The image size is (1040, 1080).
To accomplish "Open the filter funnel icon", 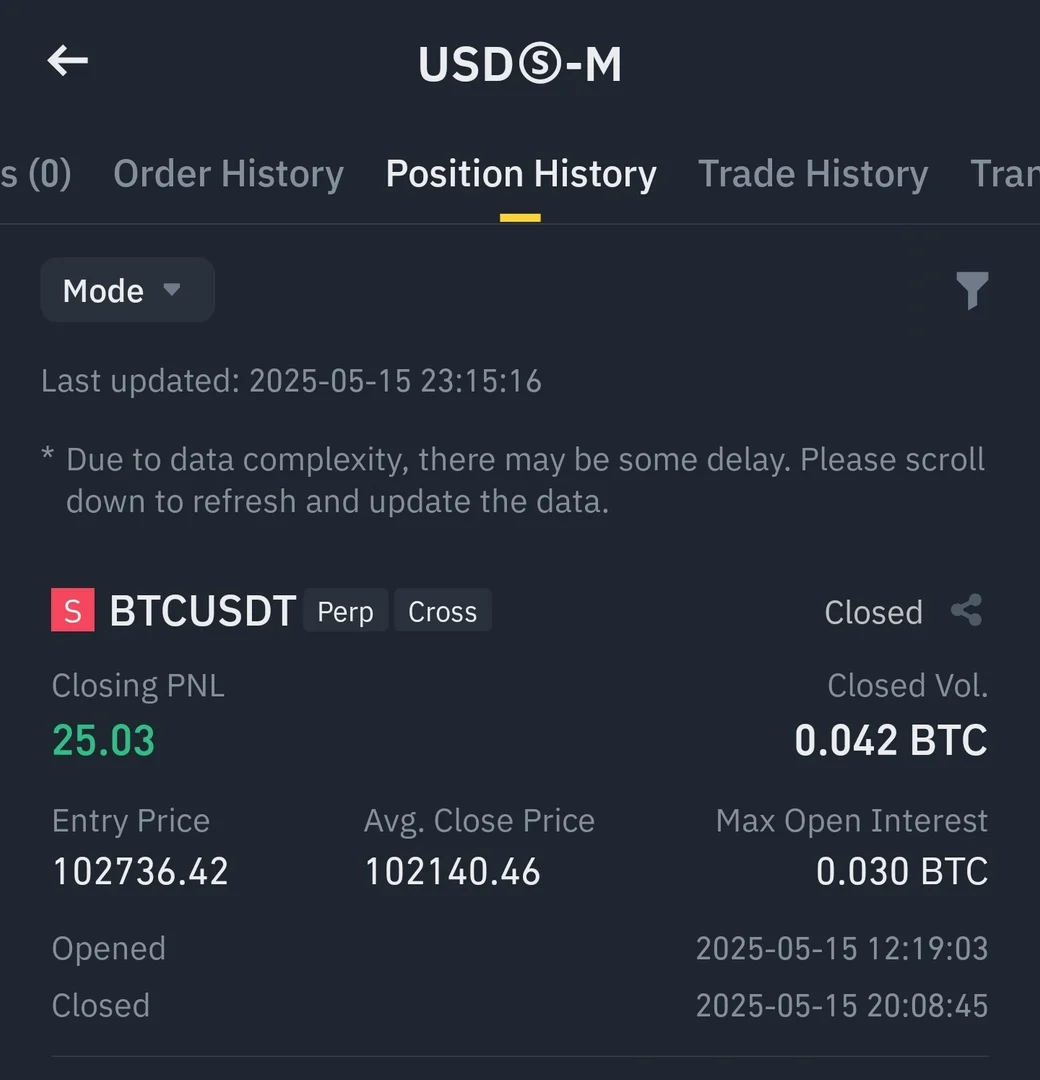I will (x=971, y=291).
